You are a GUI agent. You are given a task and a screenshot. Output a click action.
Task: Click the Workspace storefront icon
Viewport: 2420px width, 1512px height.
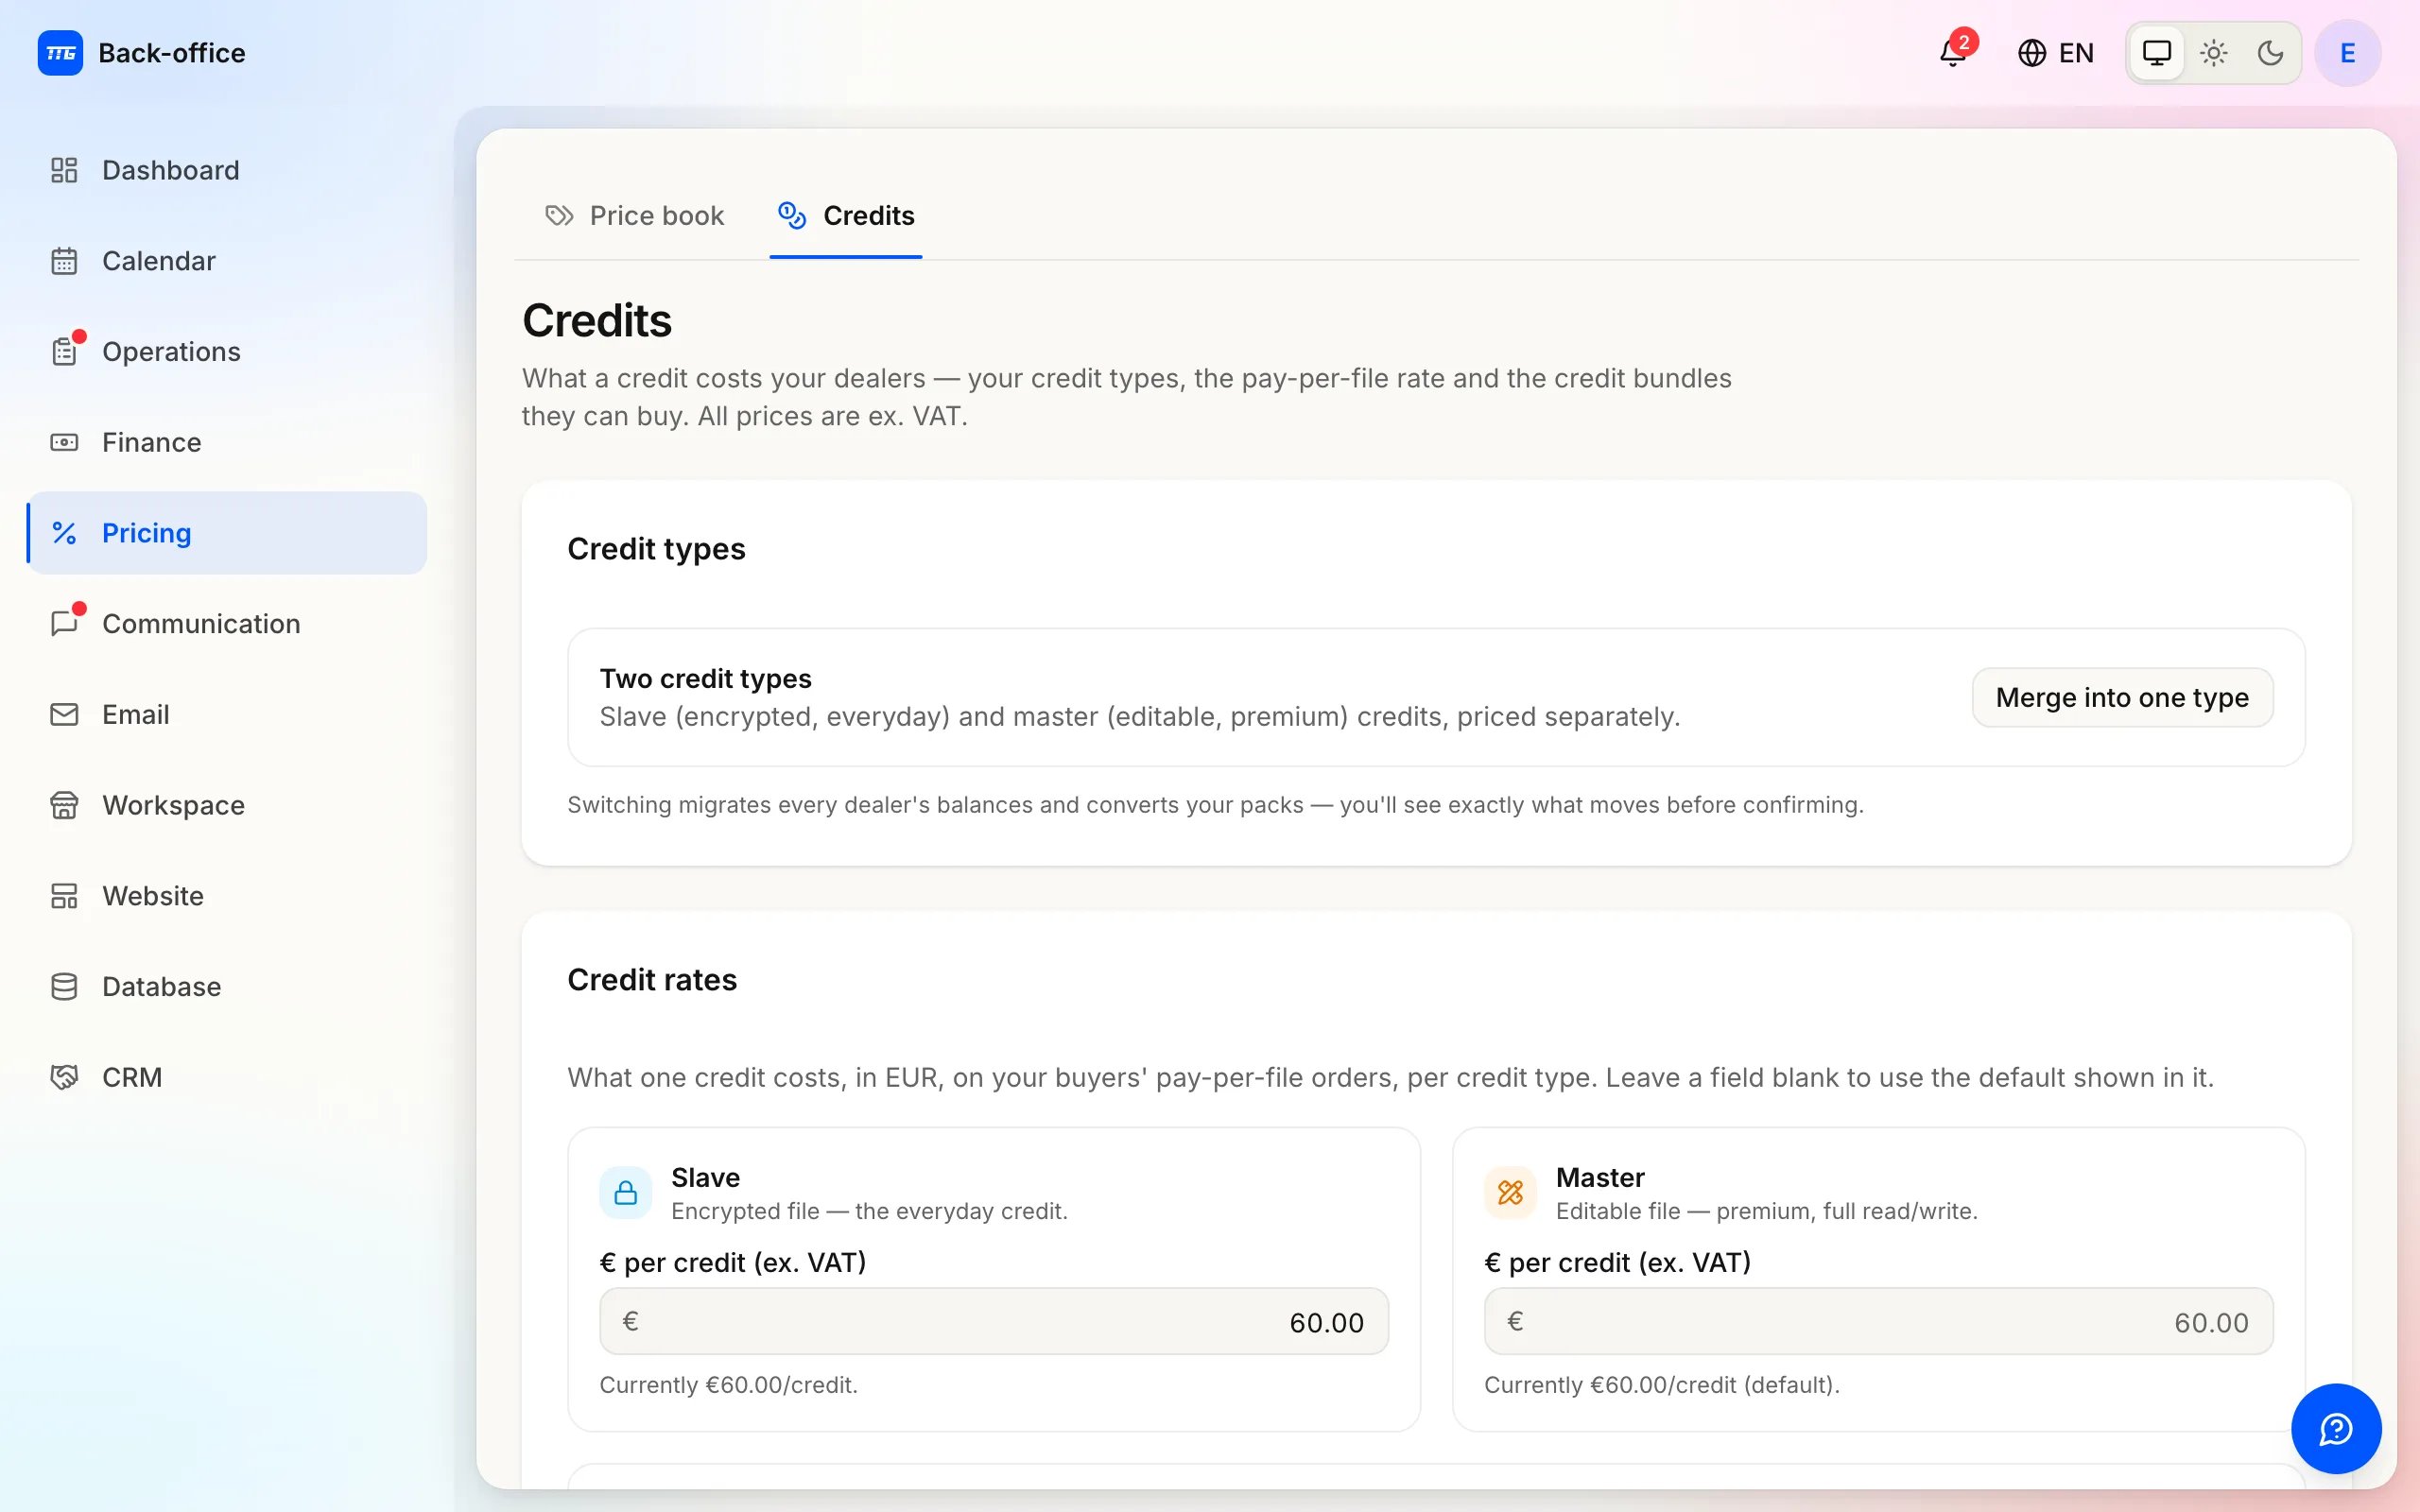tap(64, 805)
